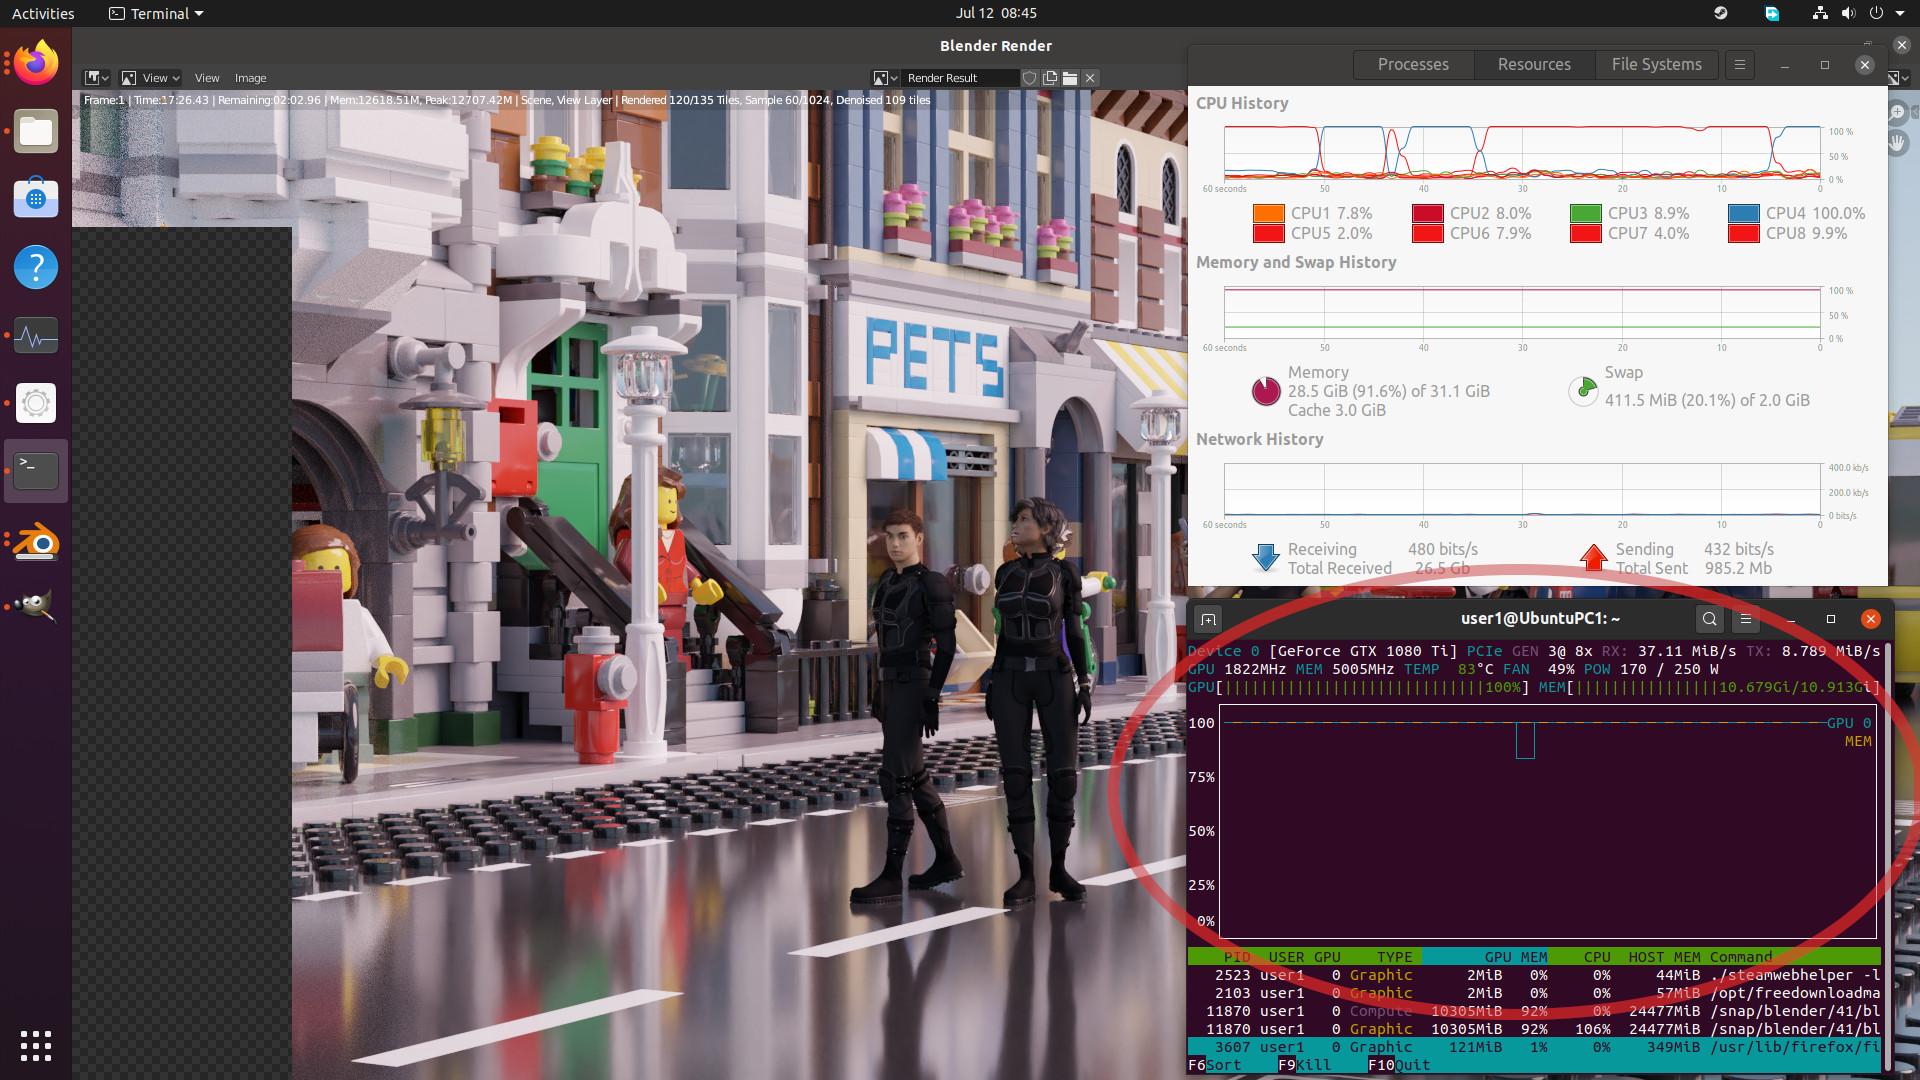Click the new image copy icon
The height and width of the screenshot is (1080, 1920).
coord(1050,78)
